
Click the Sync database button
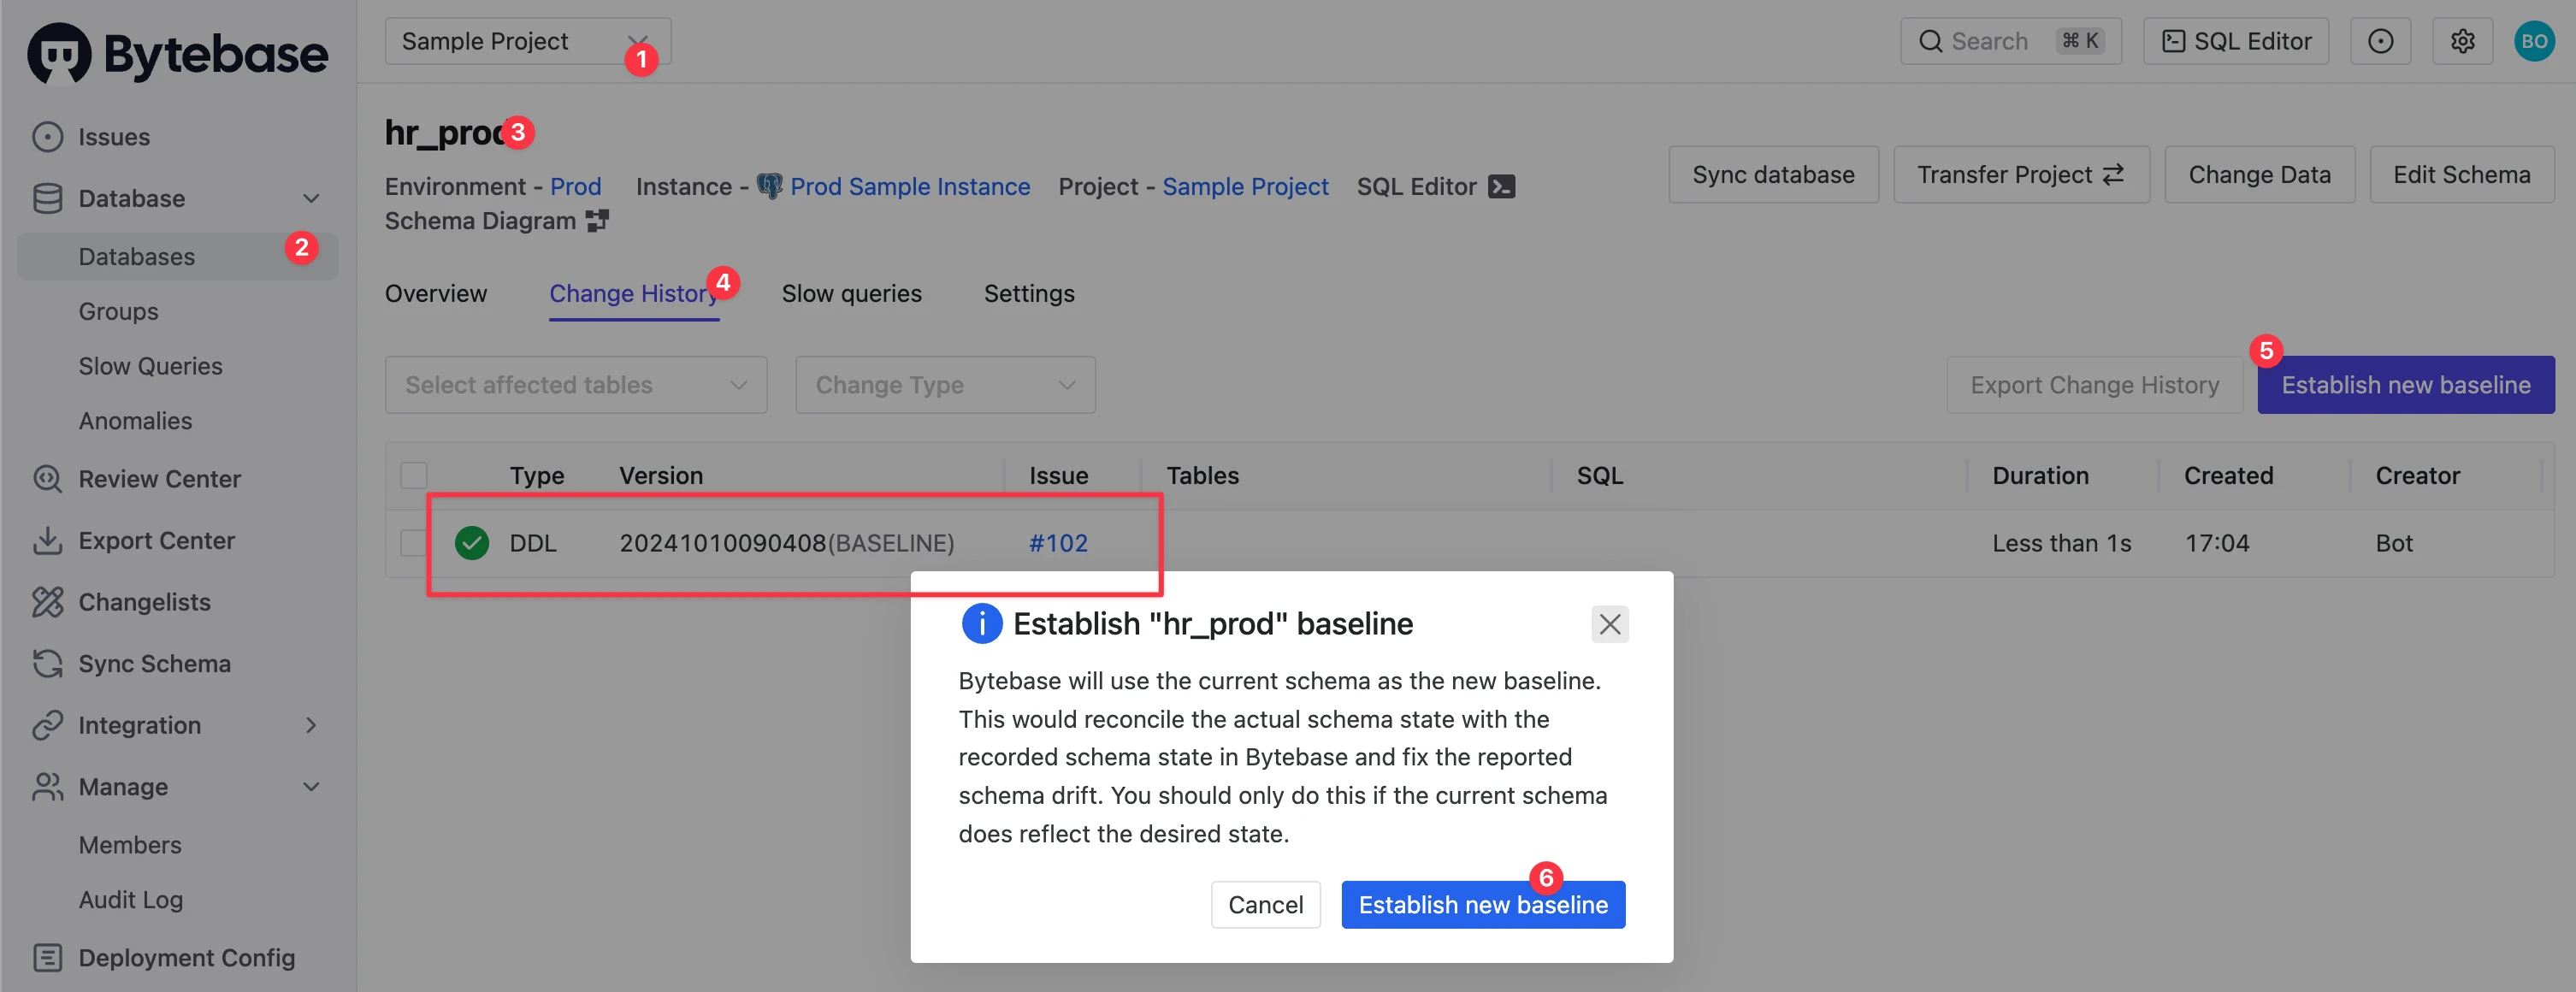coord(1773,175)
